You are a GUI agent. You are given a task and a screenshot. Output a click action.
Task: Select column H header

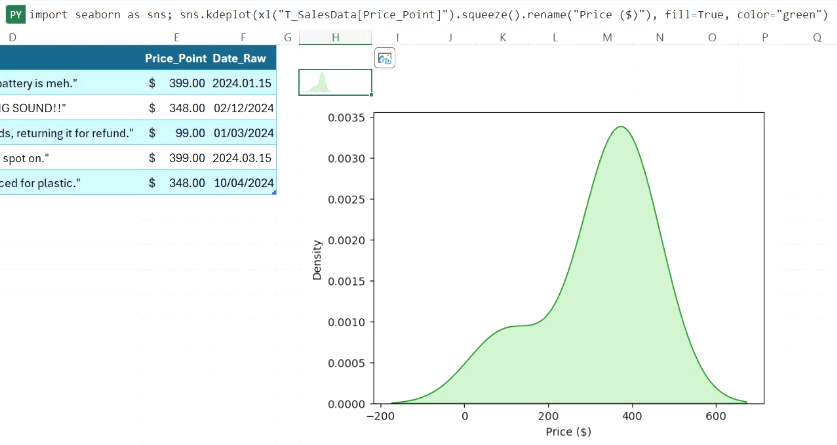pyautogui.click(x=335, y=37)
